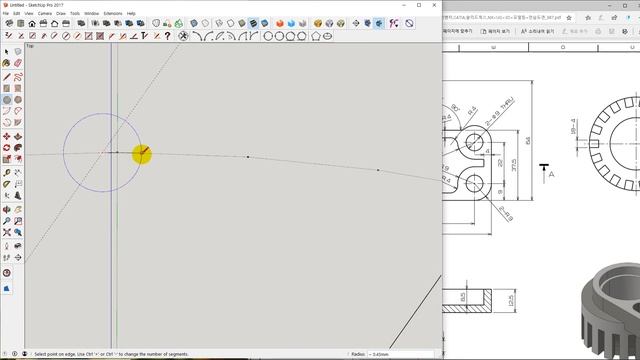Select the Text label tool
This screenshot has width=640, height=360.
coord(18,184)
